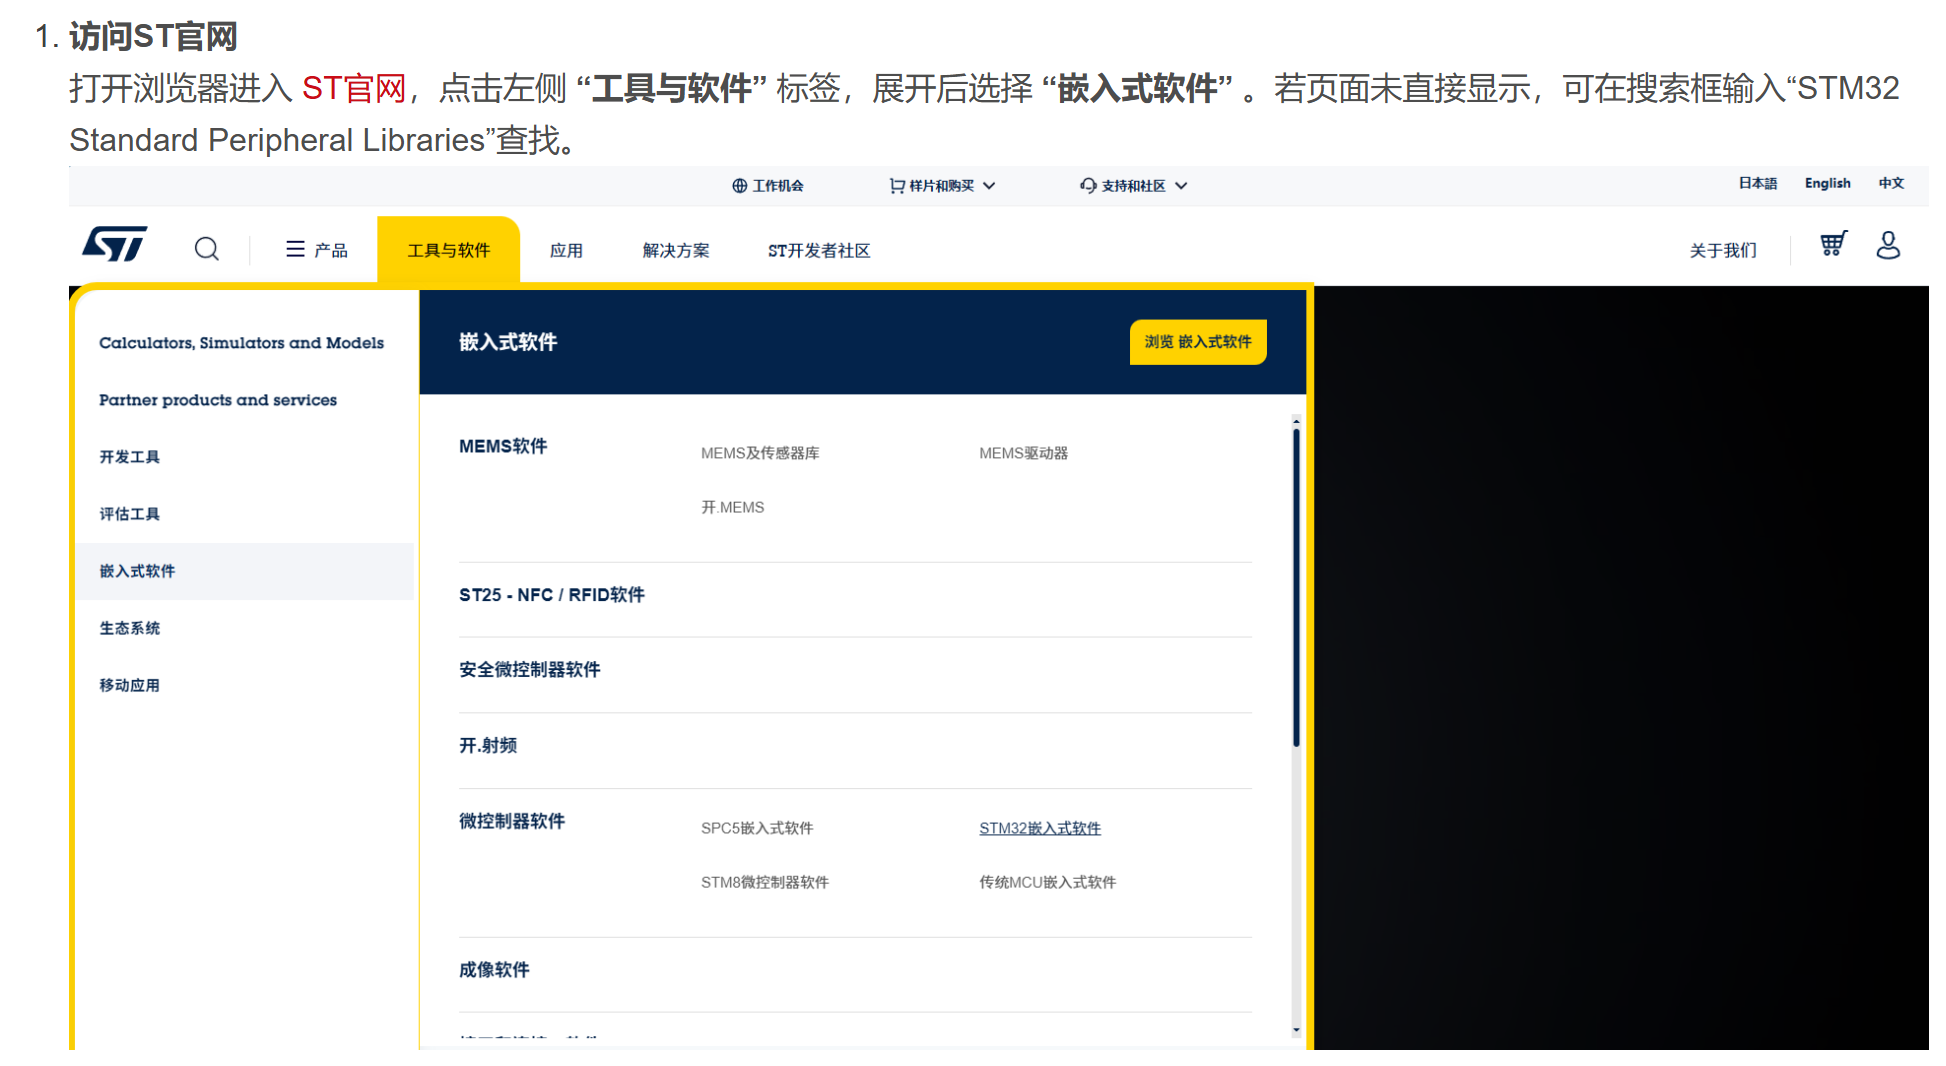
Task: Switch language to English
Action: point(1827,183)
